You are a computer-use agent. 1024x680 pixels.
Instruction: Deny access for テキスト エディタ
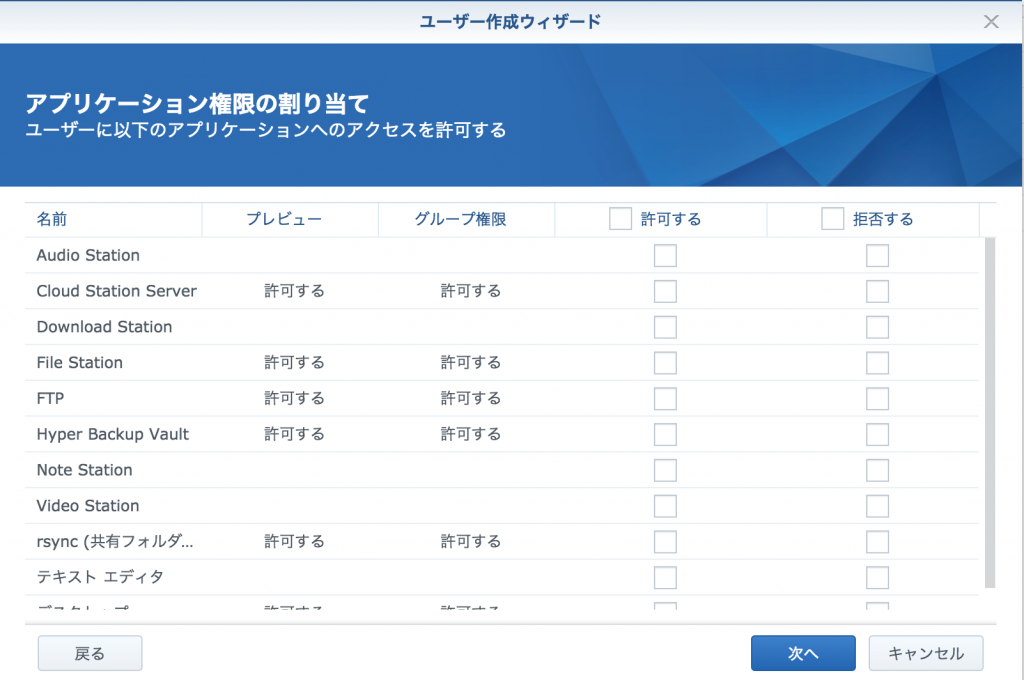click(877, 577)
